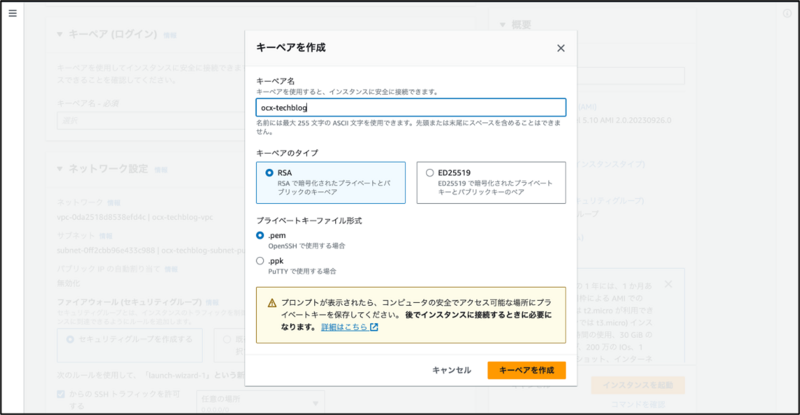This screenshot has height=415, width=800.
Task: Select the ED25519 key pair type
Action: pyautogui.click(x=491, y=183)
